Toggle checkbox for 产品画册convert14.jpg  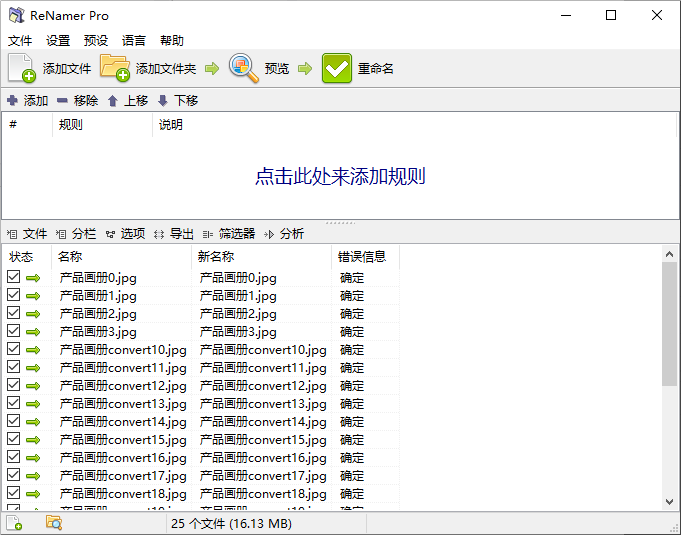(x=13, y=421)
